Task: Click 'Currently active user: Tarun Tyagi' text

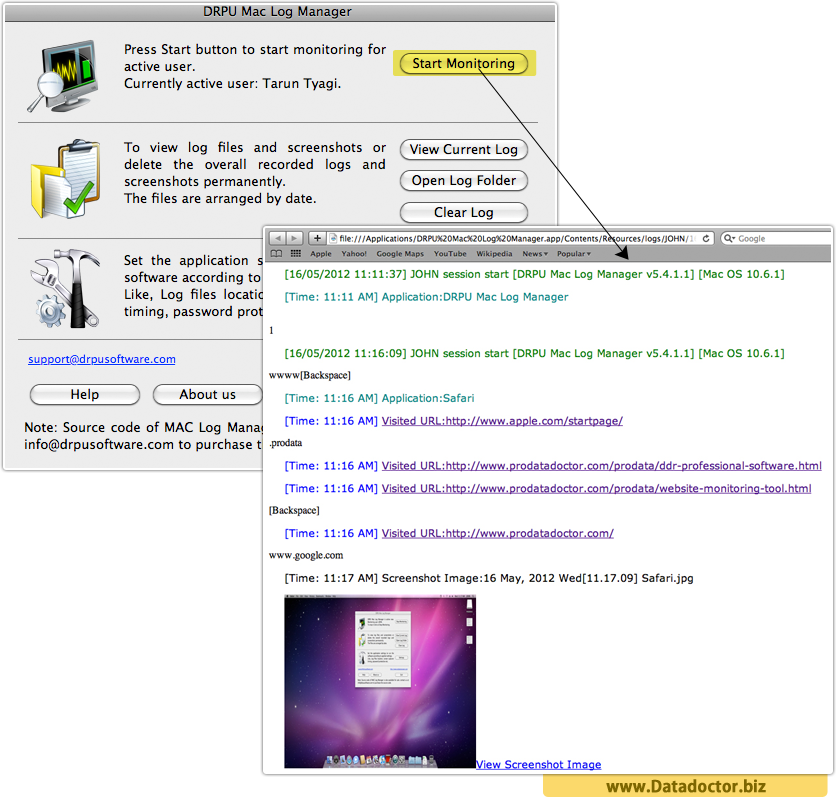Action: click(232, 84)
